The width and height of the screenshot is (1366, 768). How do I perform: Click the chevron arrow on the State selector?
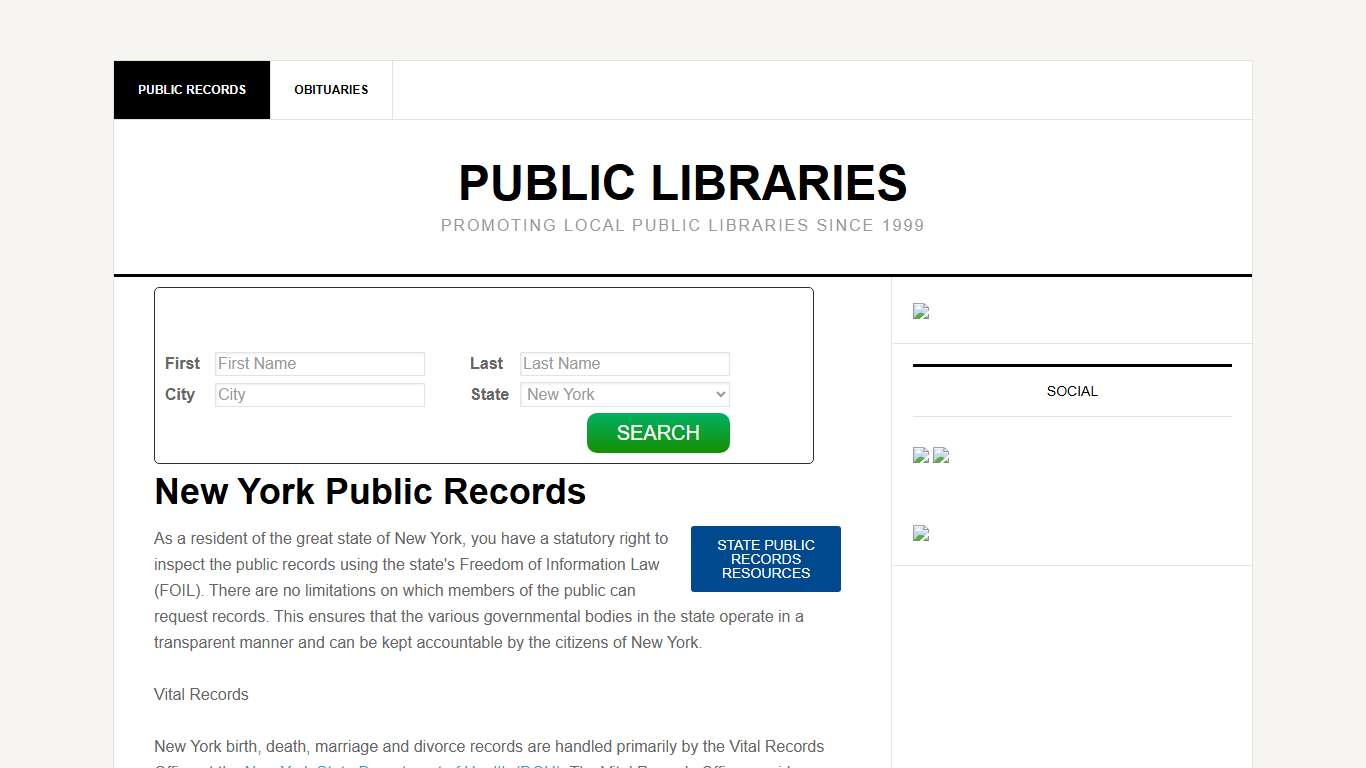click(722, 394)
